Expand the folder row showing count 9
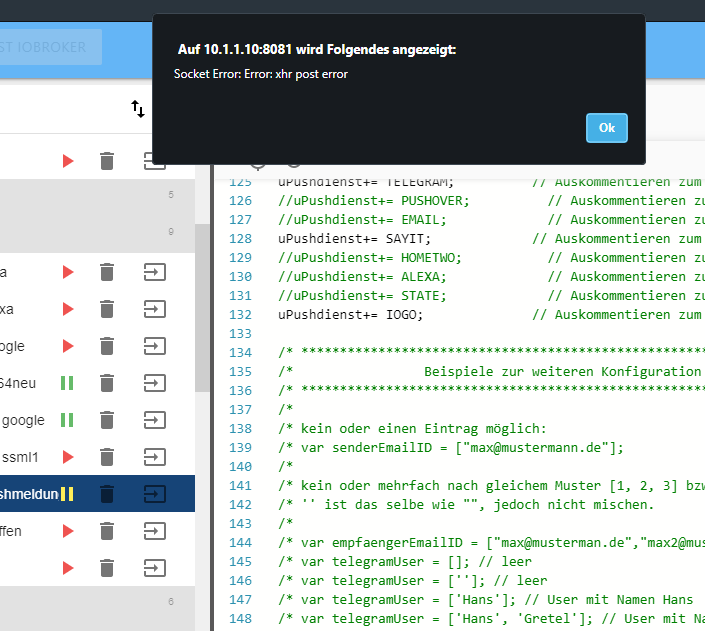This screenshot has height=631, width=705. [90, 233]
